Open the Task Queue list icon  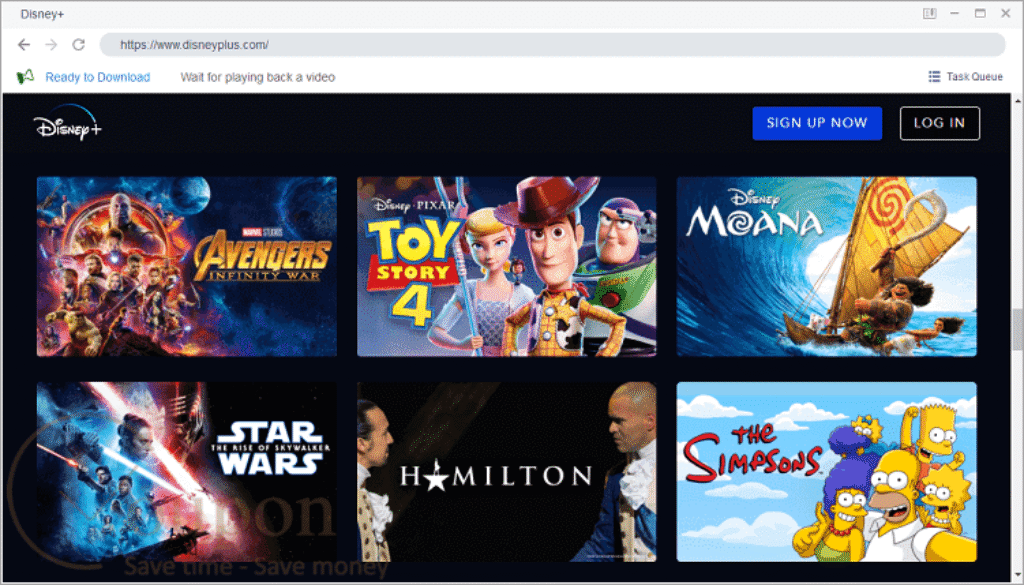(935, 76)
